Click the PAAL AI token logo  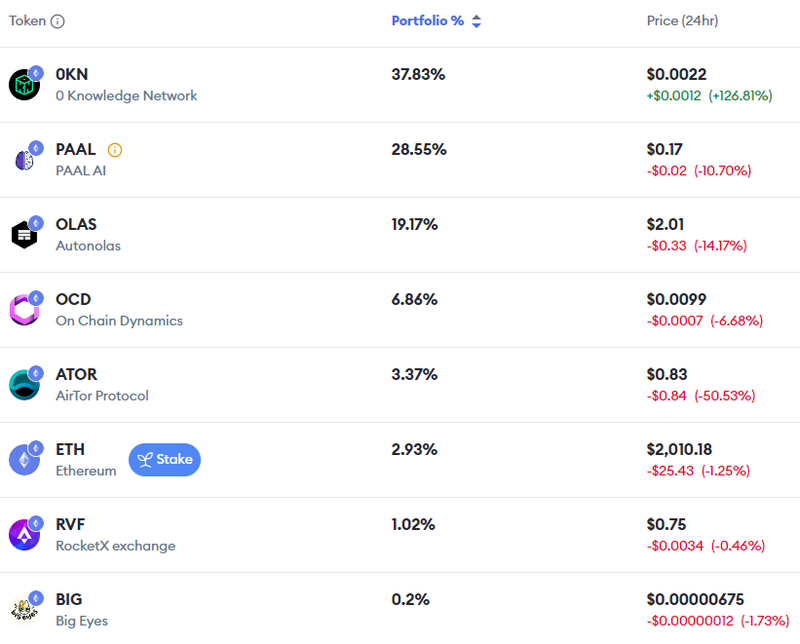[24, 160]
